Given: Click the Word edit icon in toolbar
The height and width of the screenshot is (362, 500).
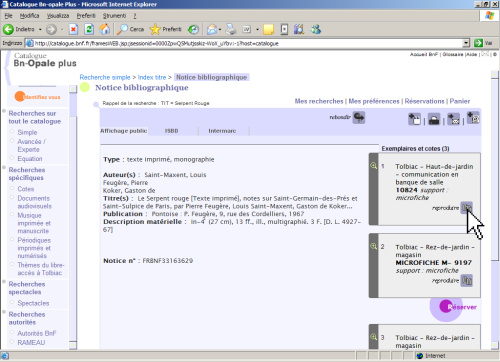Looking at the screenshot, I should pyautogui.click(x=247, y=29).
